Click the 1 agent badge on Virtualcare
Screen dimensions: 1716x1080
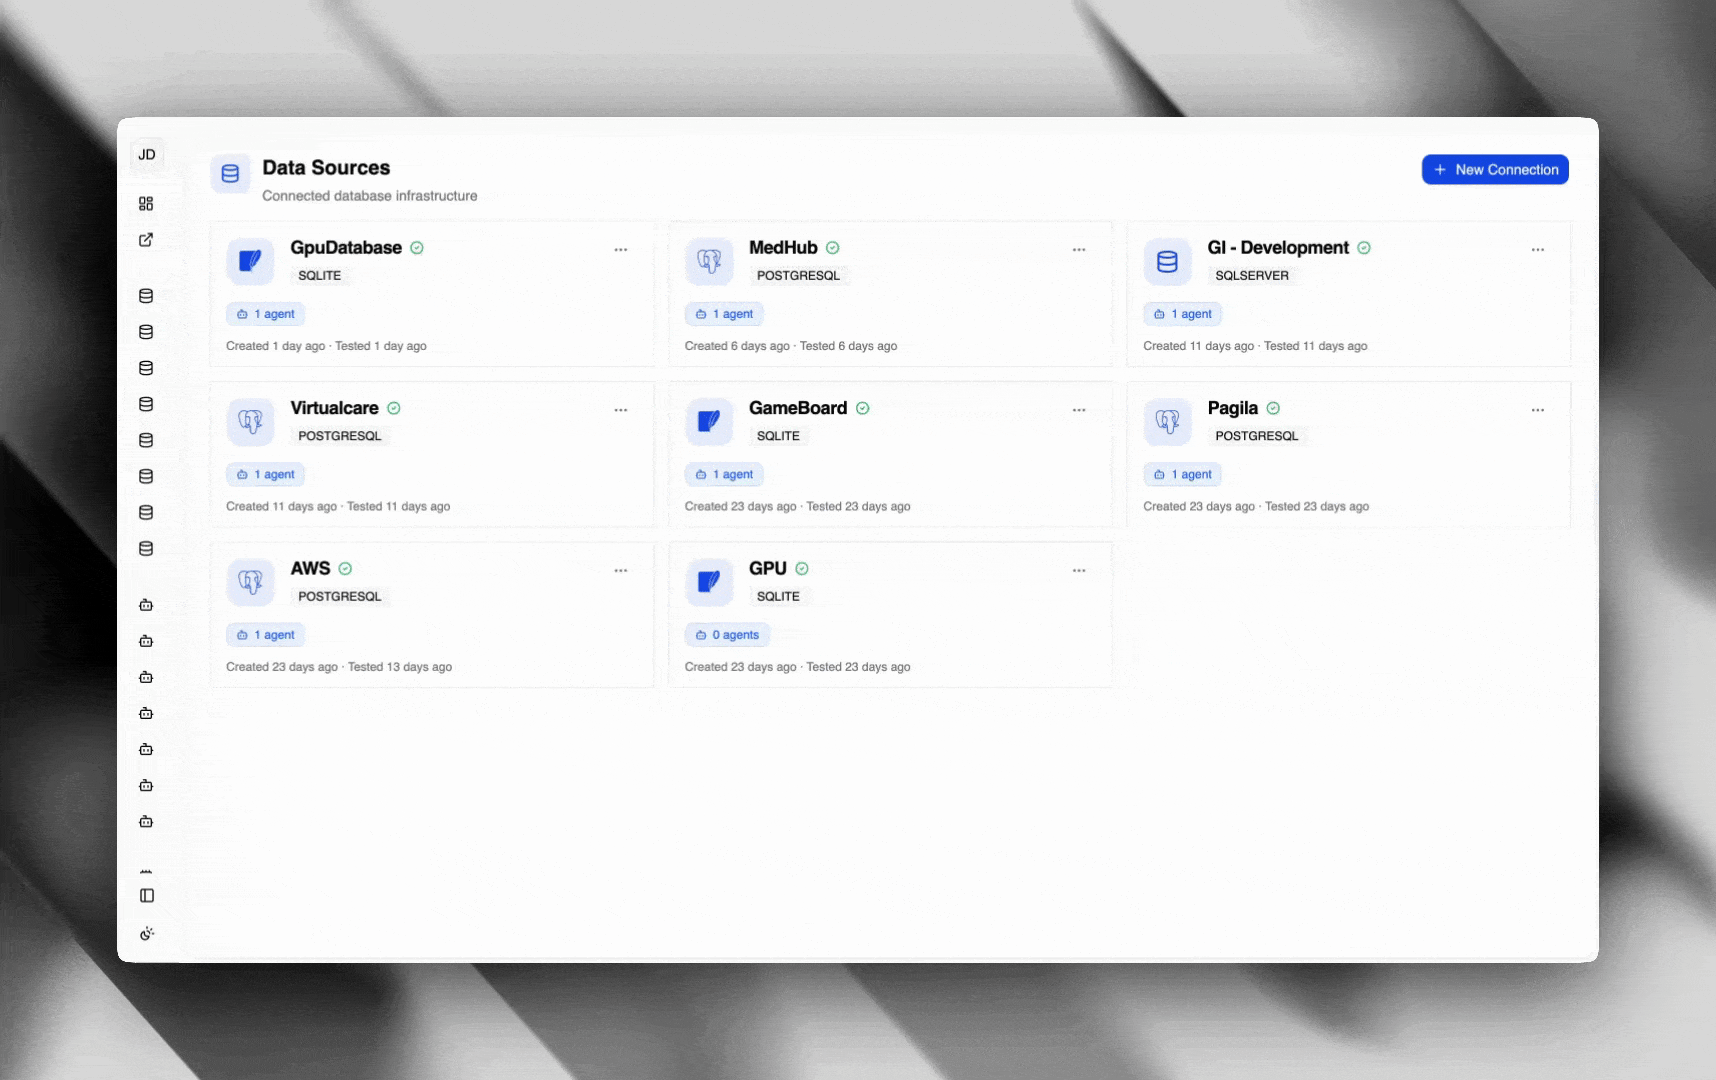[265, 474]
